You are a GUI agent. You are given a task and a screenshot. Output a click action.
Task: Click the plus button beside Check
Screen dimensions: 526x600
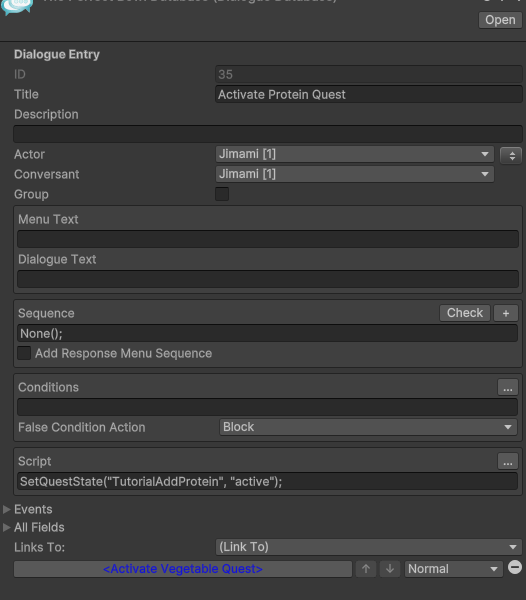pyautogui.click(x=506, y=313)
